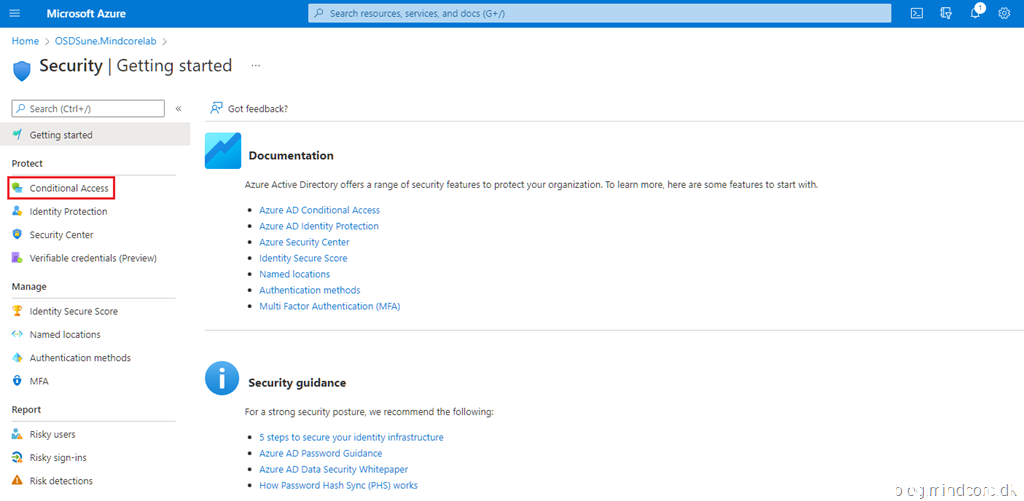This screenshot has width=1024, height=501.
Task: Open the more options ellipsis by title
Action: coord(256,66)
